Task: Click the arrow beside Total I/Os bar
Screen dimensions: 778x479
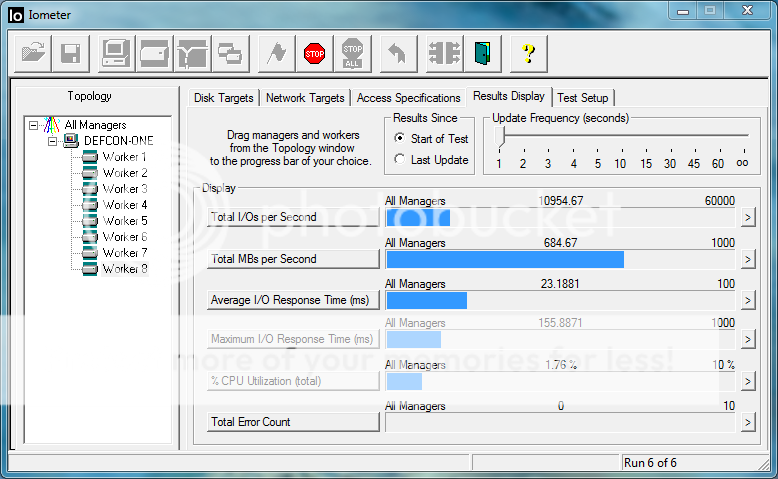Action: tap(746, 218)
